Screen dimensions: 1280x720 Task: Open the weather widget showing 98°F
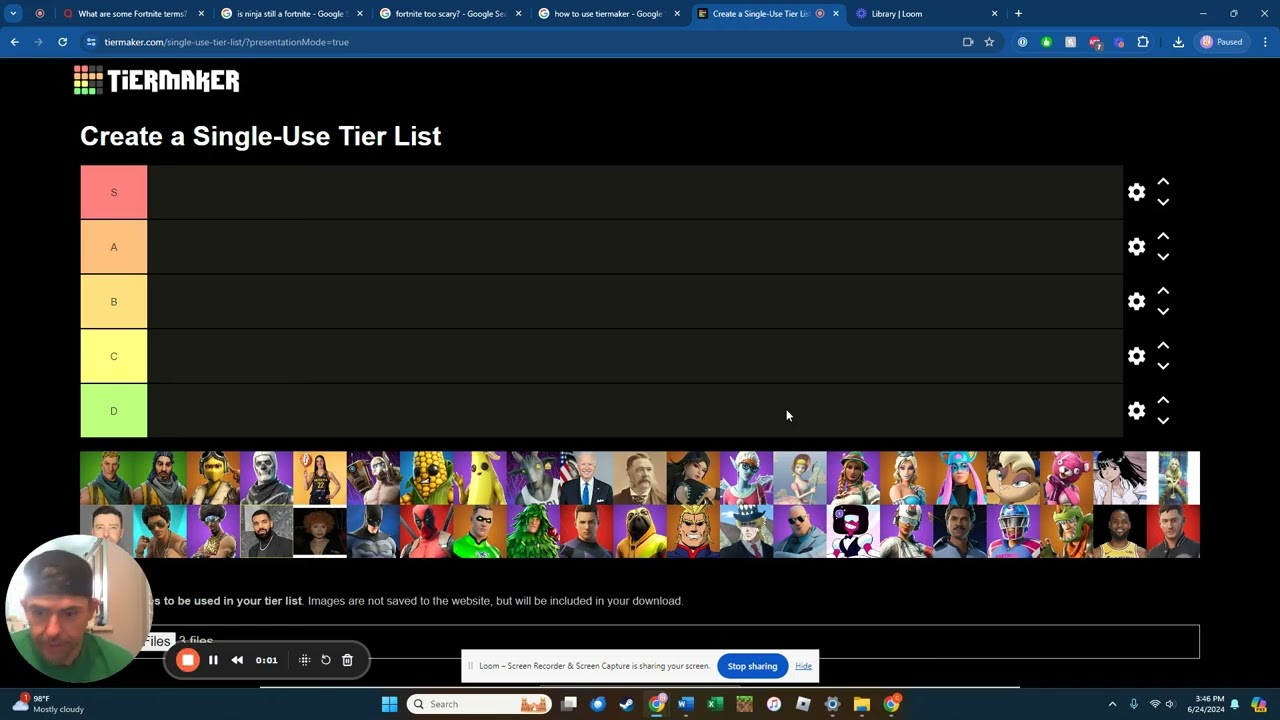click(x=50, y=704)
